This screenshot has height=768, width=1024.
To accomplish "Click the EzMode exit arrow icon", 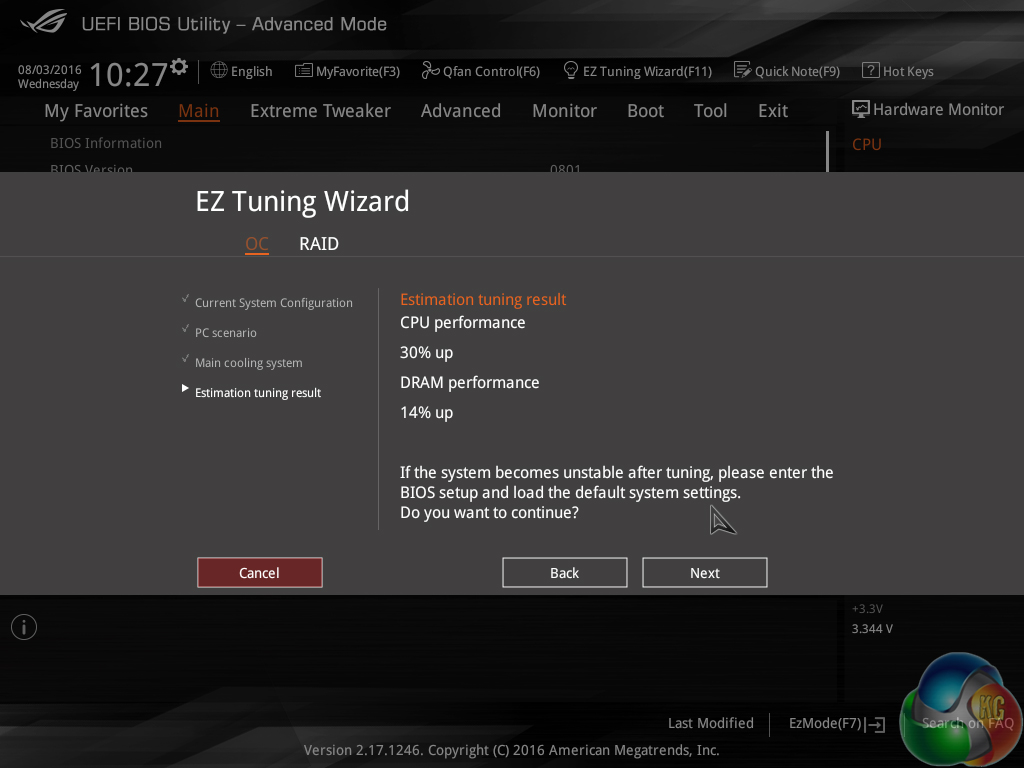I will [x=875, y=724].
